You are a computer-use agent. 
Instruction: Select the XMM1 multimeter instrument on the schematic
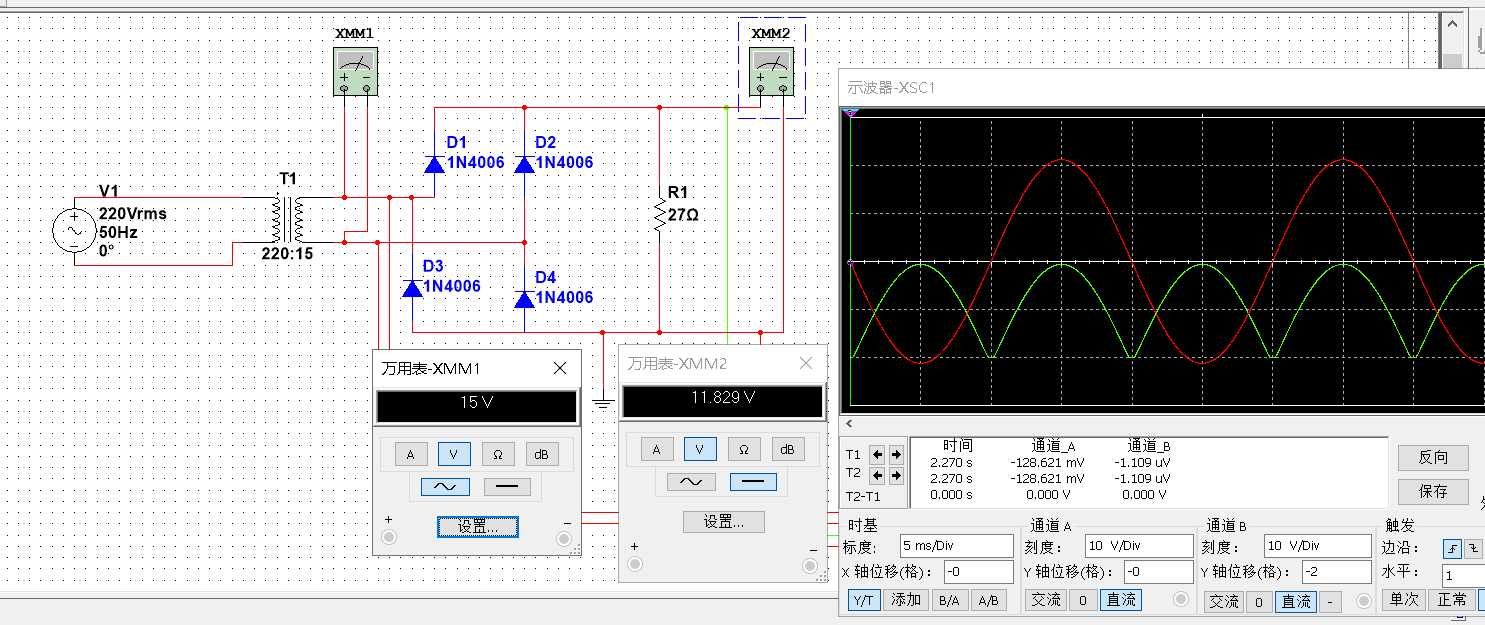(x=355, y=70)
